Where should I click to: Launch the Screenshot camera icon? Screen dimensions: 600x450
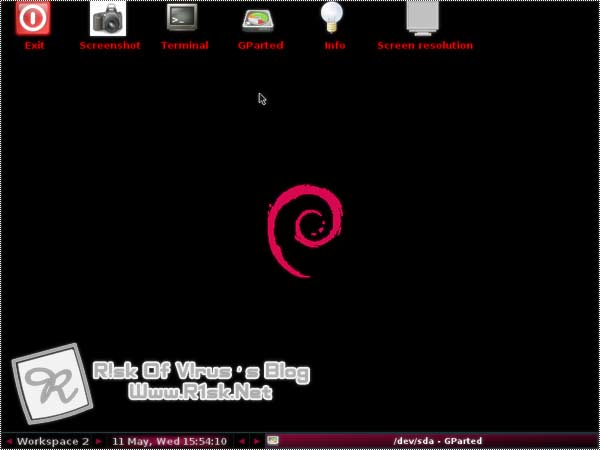108,18
